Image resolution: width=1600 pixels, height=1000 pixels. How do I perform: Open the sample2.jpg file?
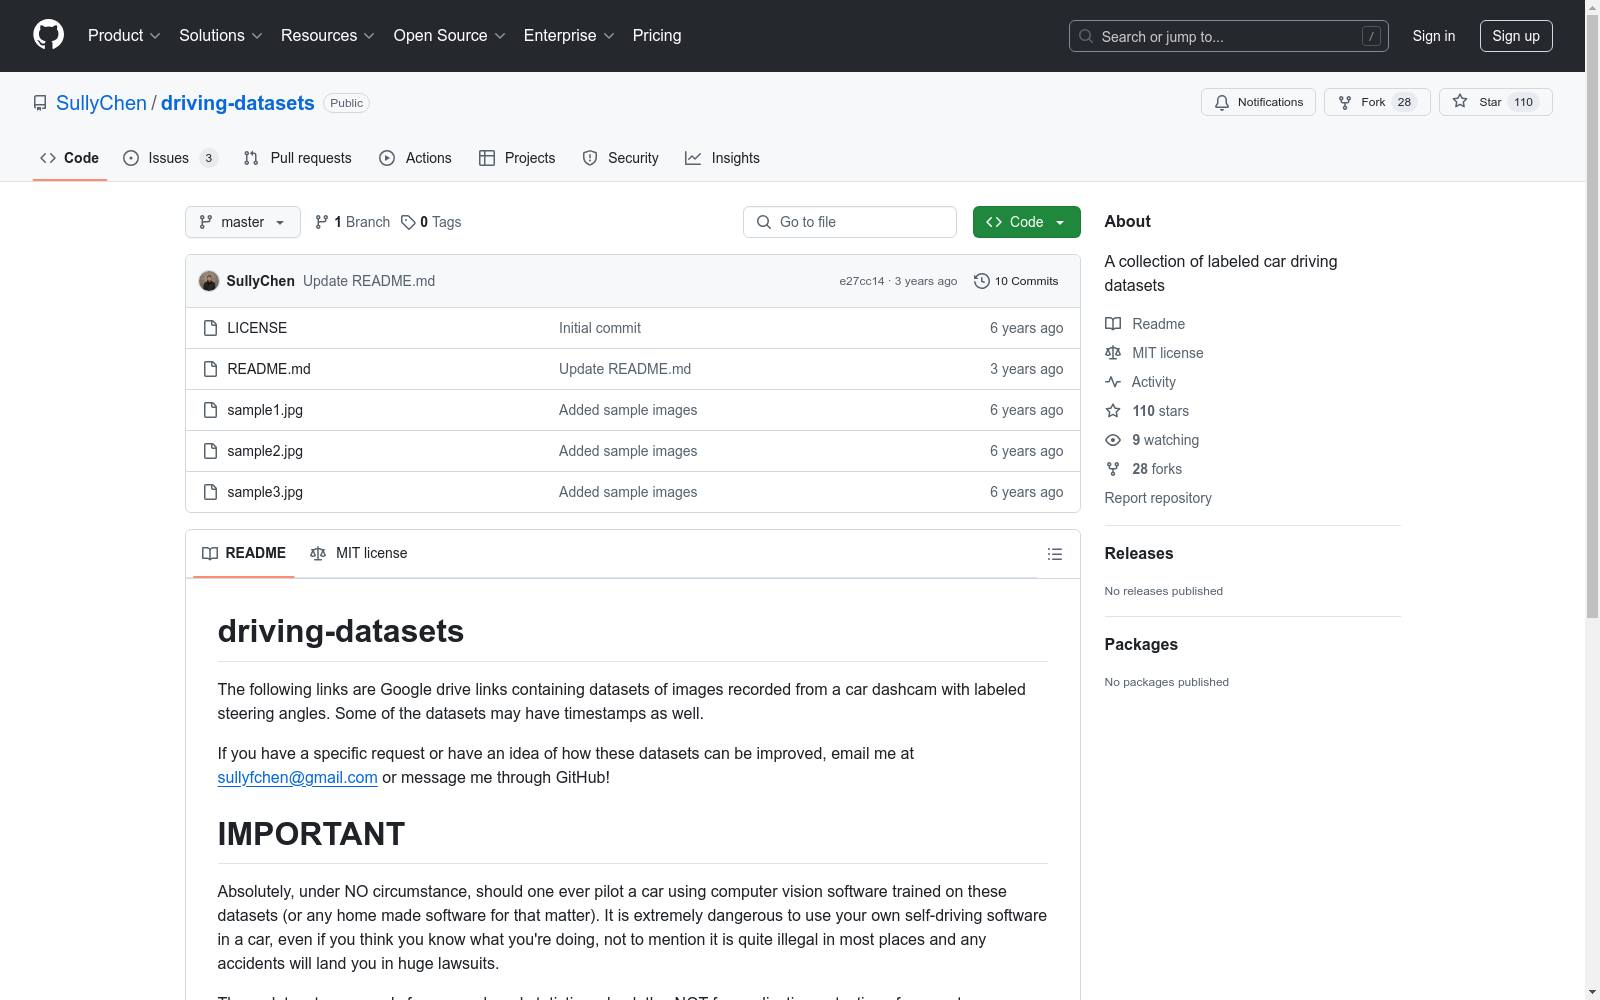(x=265, y=451)
